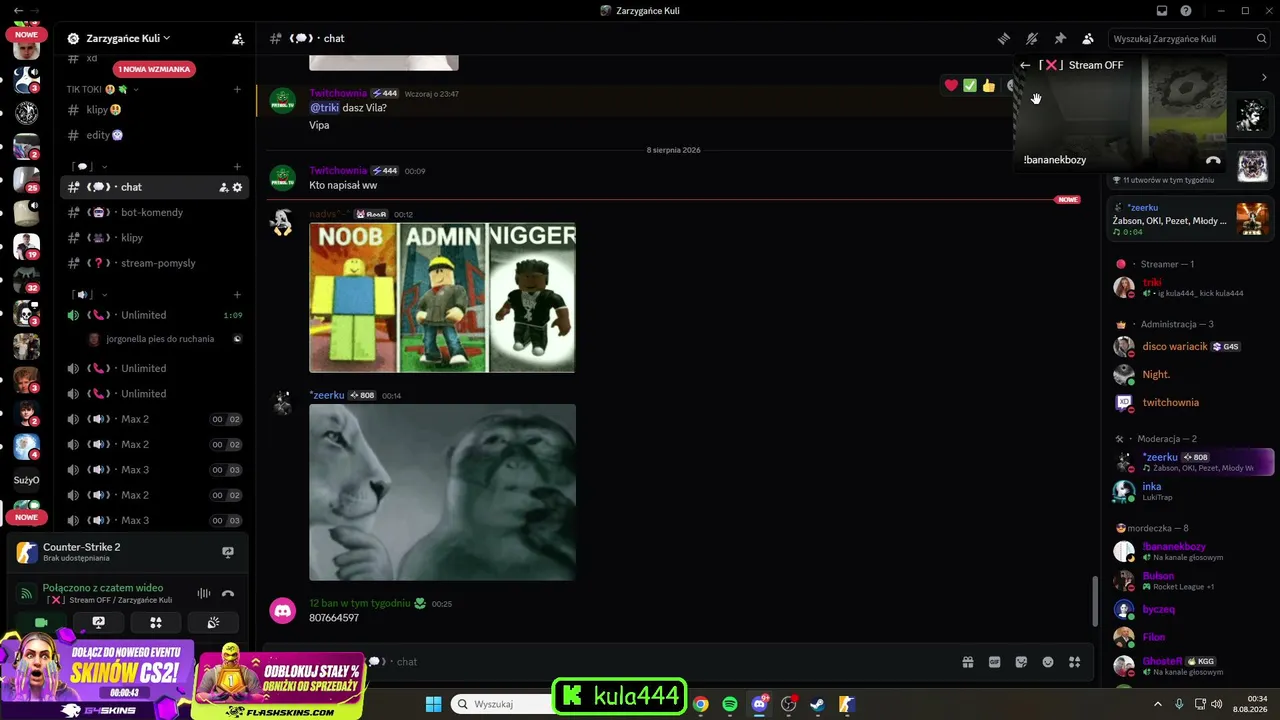Open Steam from the taskbar
The height and width of the screenshot is (720, 1280).
[x=817, y=704]
